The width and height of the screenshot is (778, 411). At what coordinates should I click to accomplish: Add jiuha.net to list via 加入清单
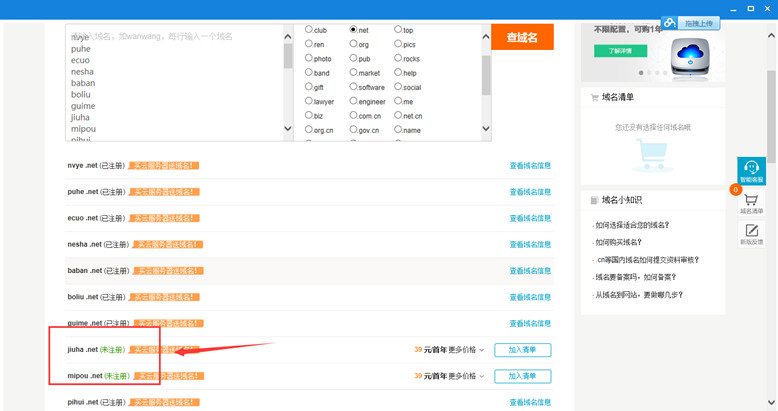[522, 350]
